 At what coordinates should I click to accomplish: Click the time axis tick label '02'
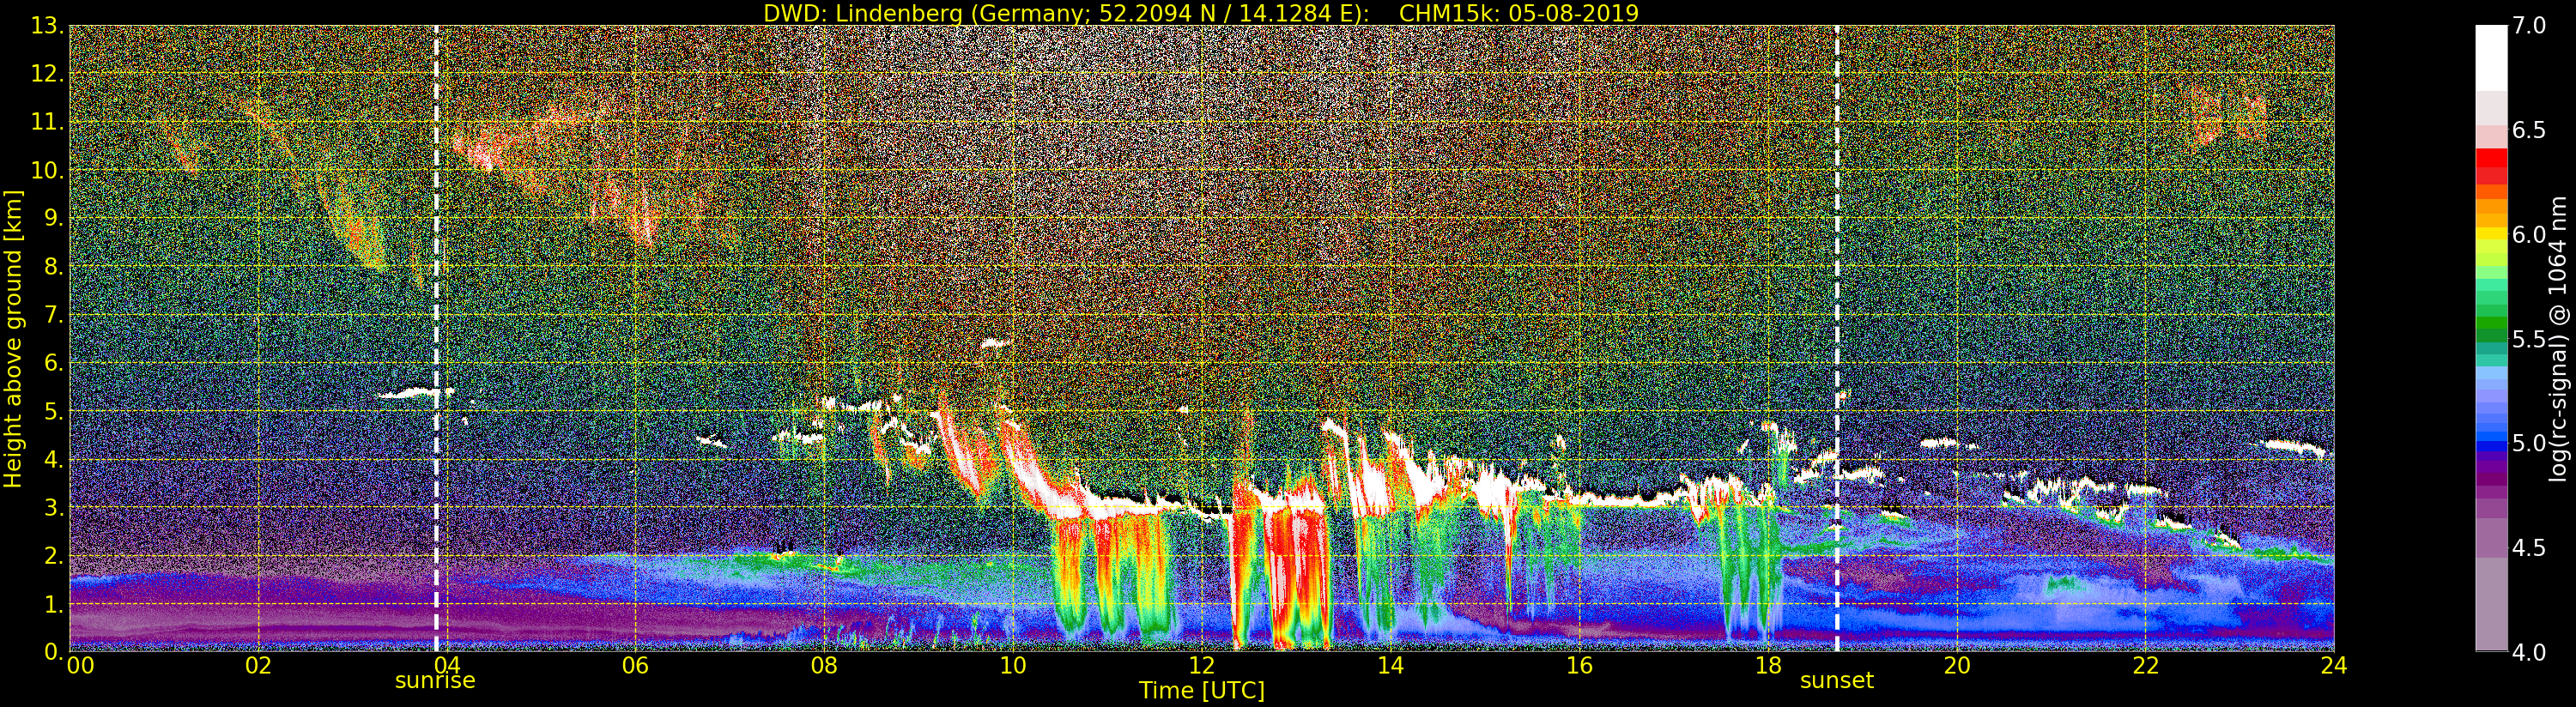(x=258, y=665)
